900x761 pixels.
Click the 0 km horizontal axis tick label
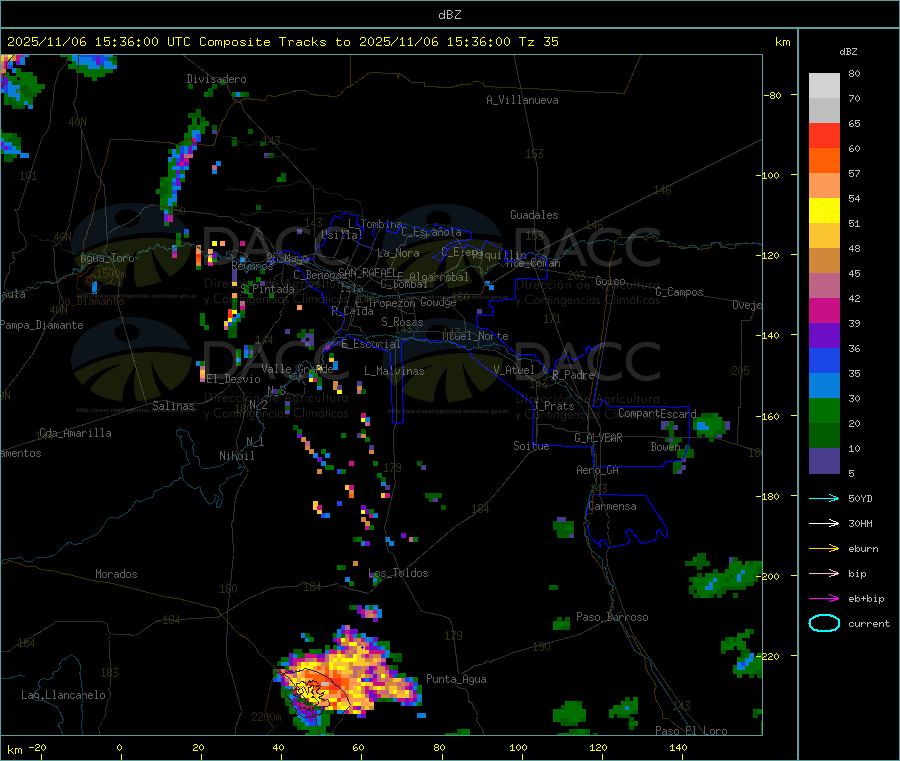(119, 747)
